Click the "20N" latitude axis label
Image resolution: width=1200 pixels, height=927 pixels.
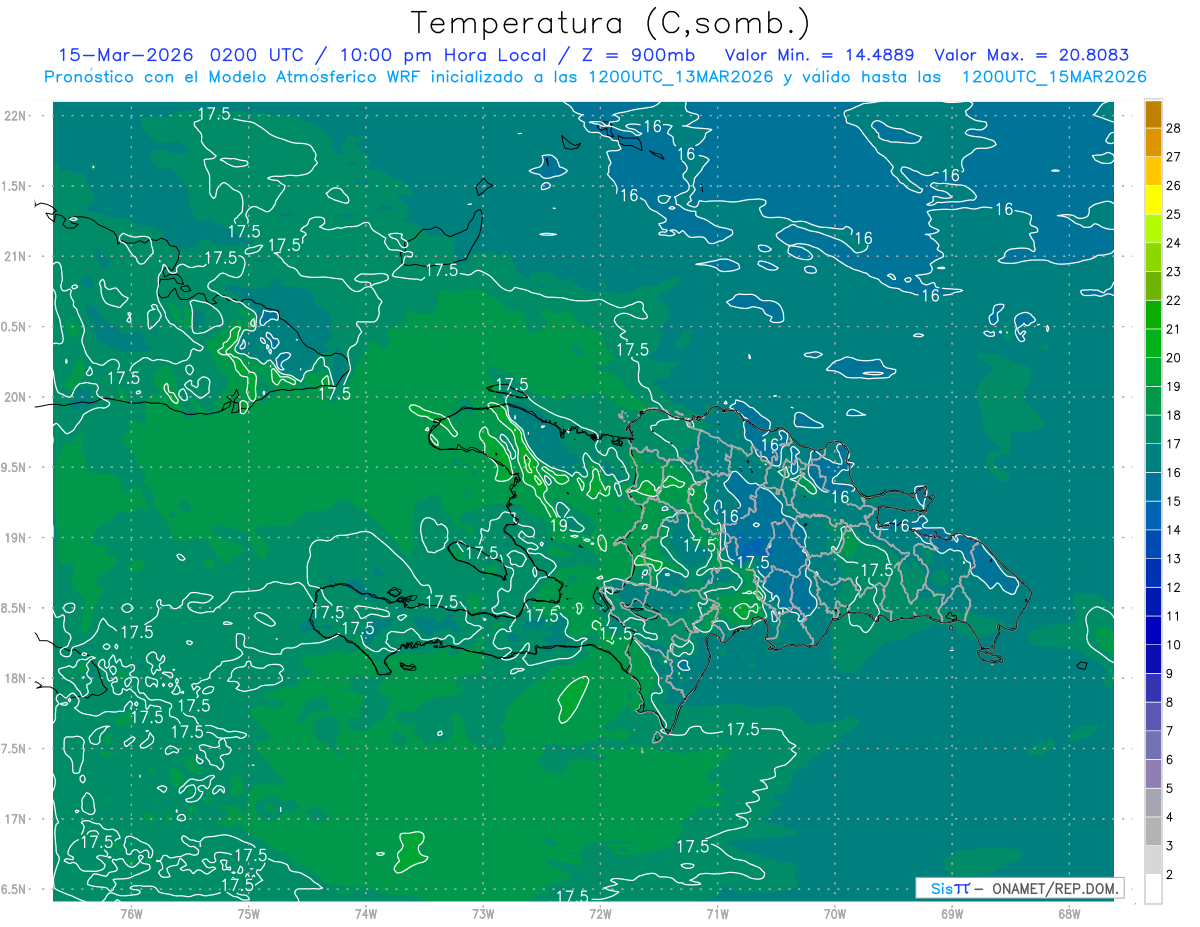point(15,397)
